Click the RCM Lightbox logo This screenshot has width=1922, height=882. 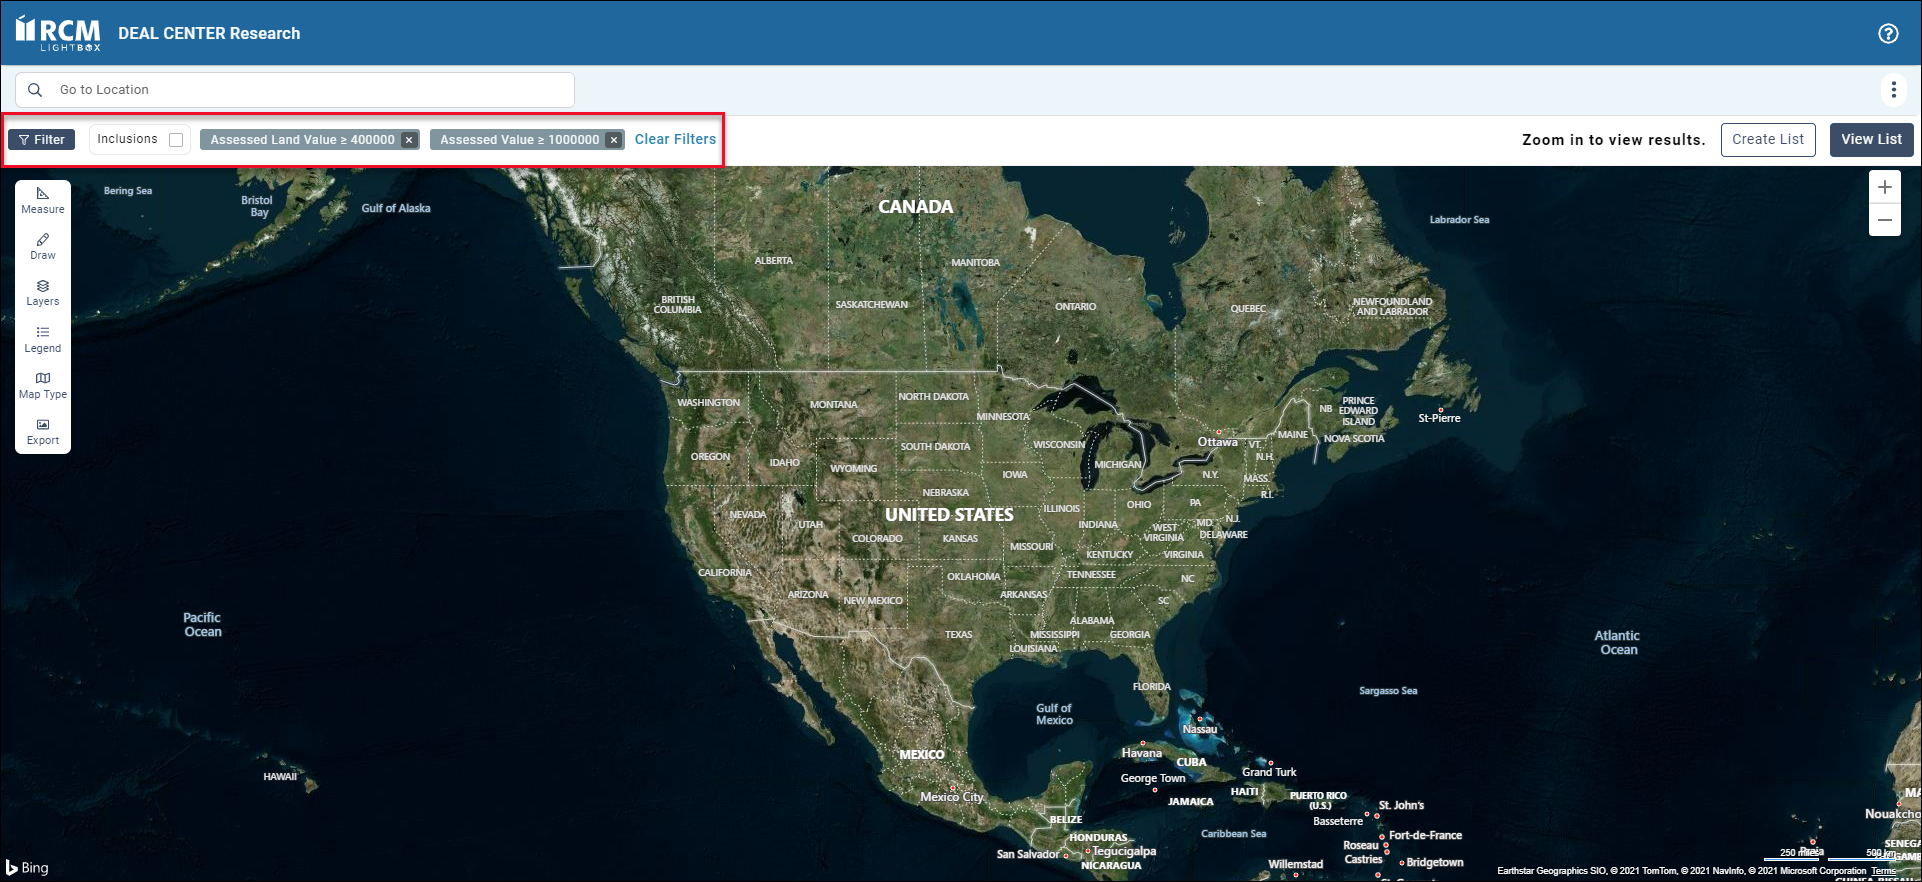point(59,33)
